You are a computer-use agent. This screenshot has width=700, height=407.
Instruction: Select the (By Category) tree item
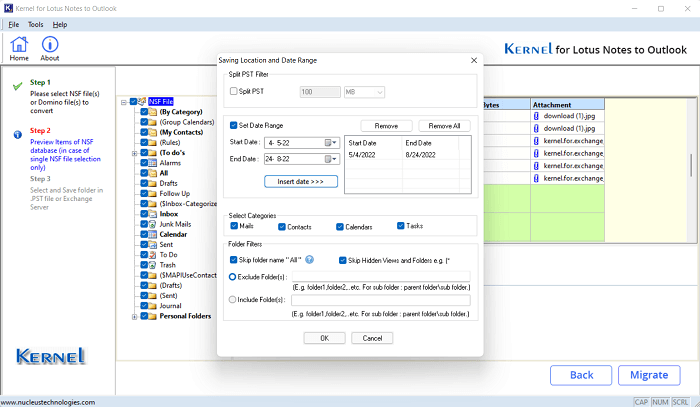[181, 112]
